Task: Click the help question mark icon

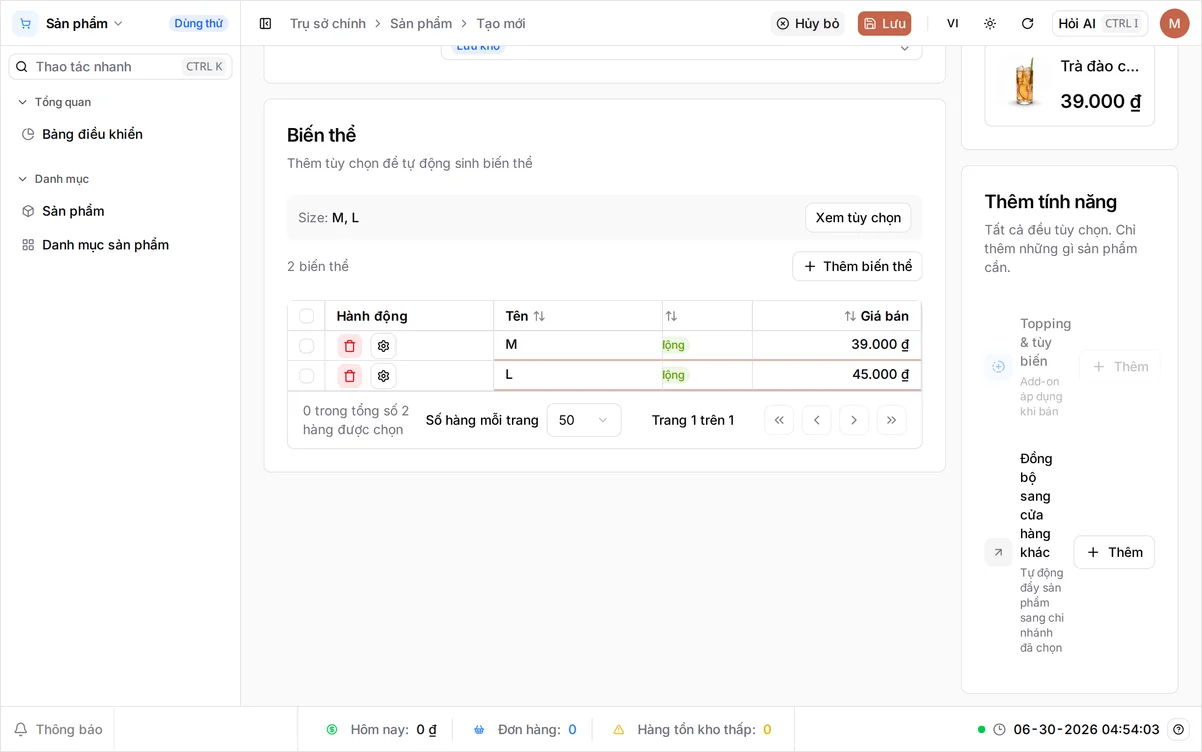Action: click(x=1179, y=730)
